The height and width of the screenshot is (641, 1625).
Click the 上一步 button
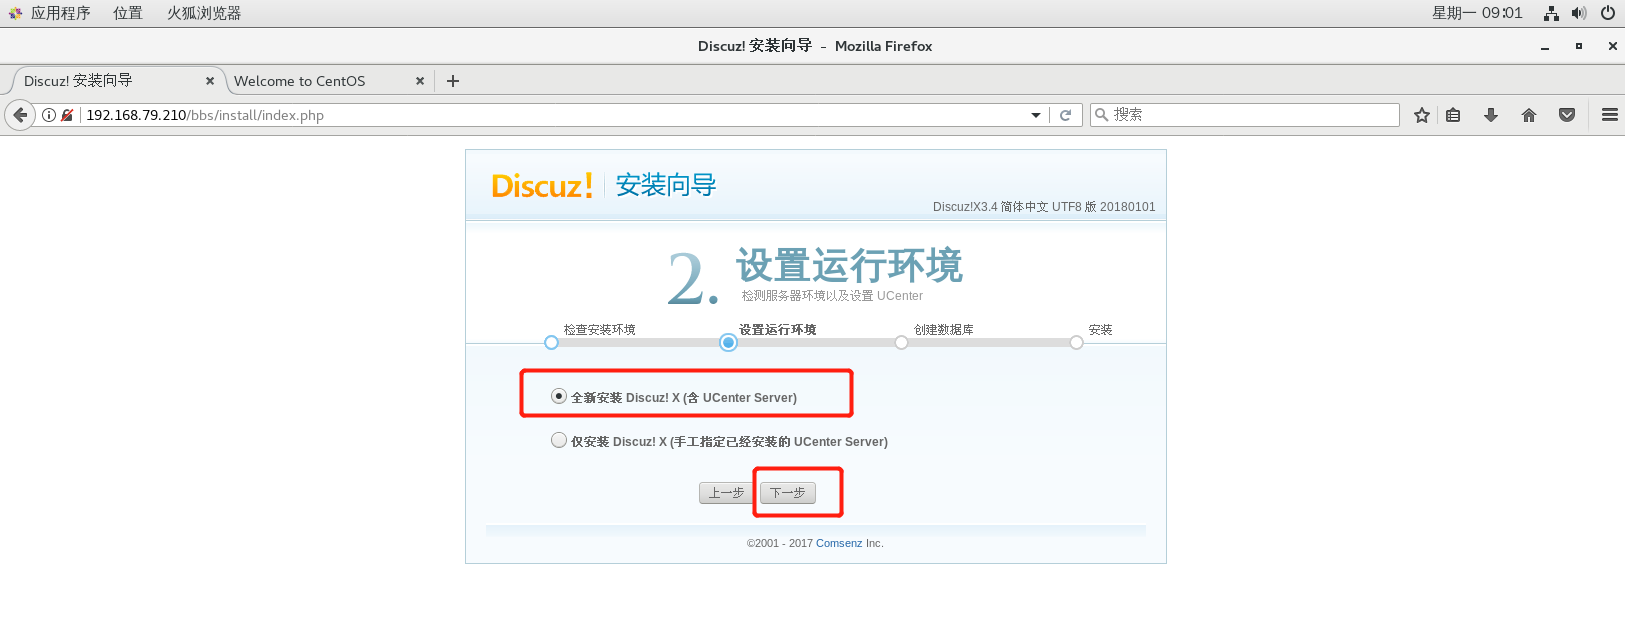pos(726,493)
